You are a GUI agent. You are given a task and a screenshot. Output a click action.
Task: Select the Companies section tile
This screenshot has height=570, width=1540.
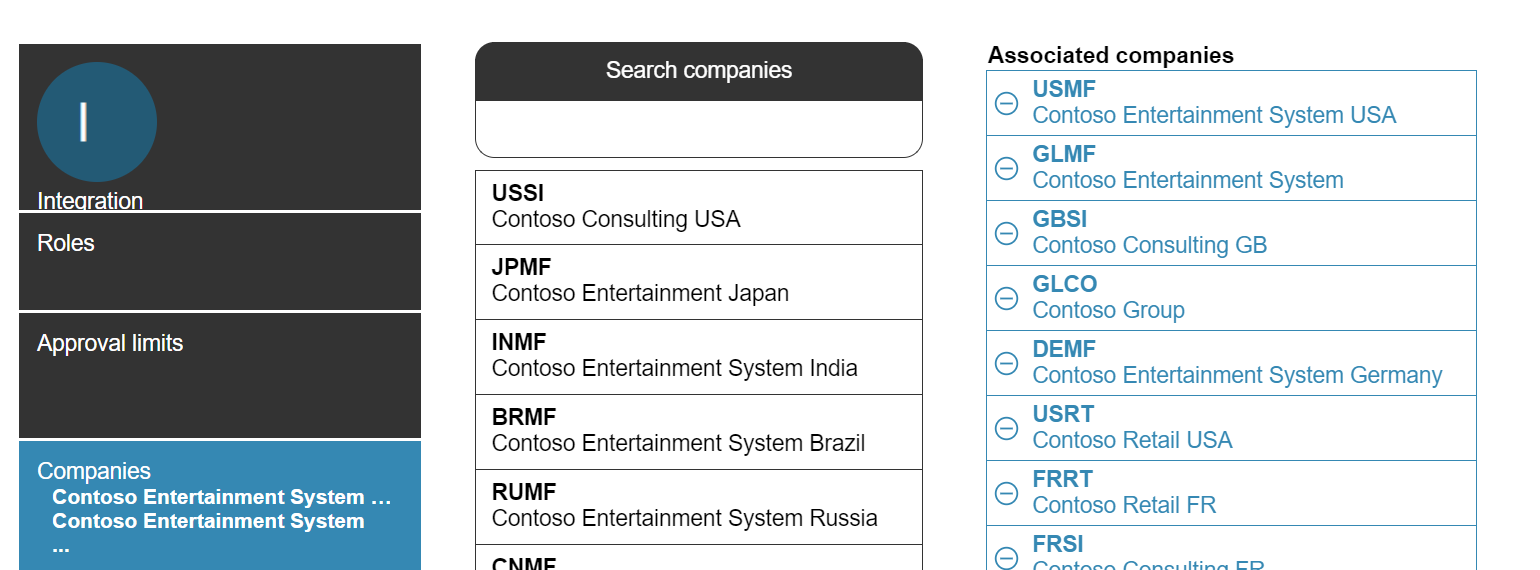click(220, 505)
